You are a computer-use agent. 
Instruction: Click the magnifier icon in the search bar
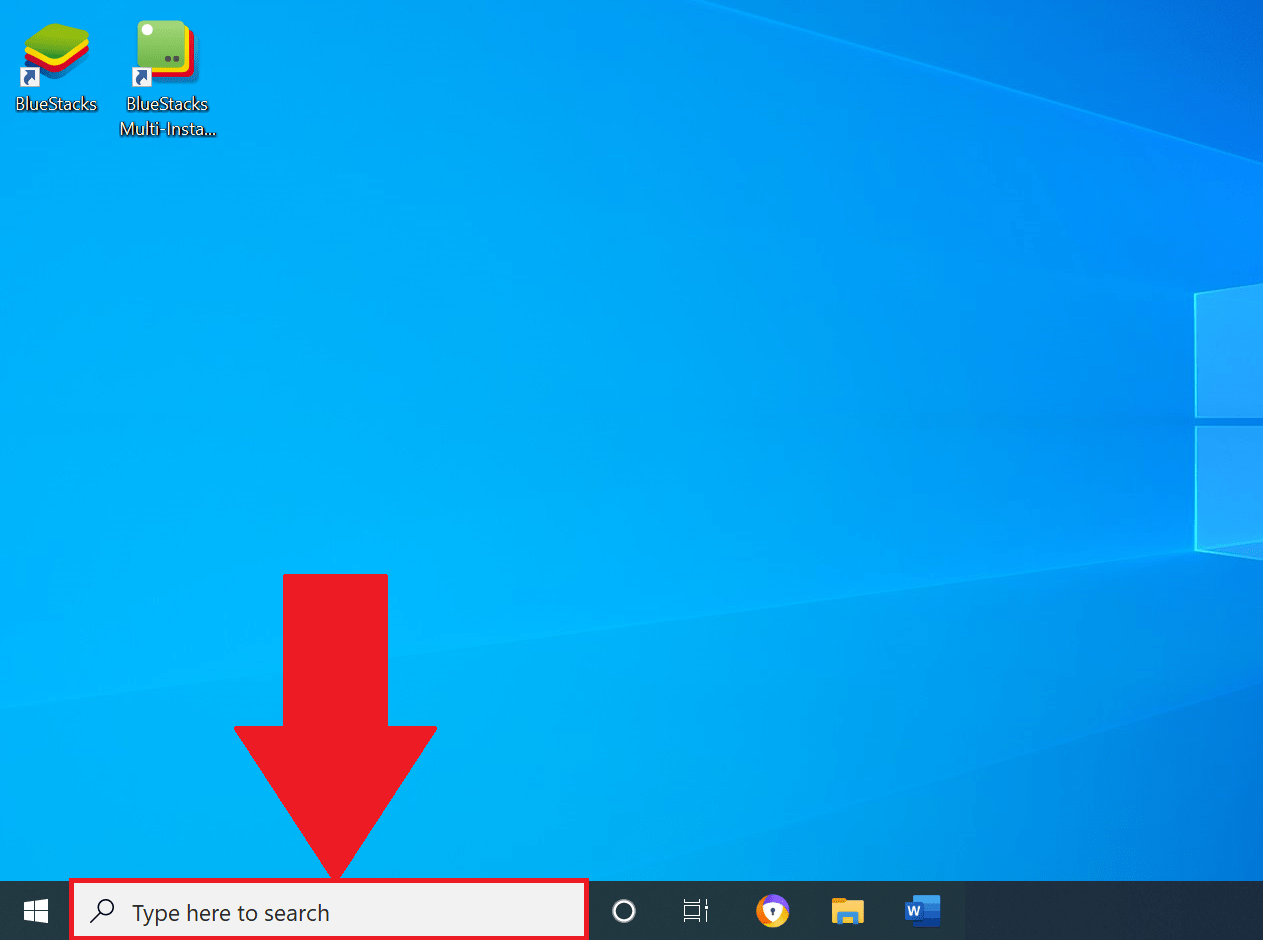[101, 911]
